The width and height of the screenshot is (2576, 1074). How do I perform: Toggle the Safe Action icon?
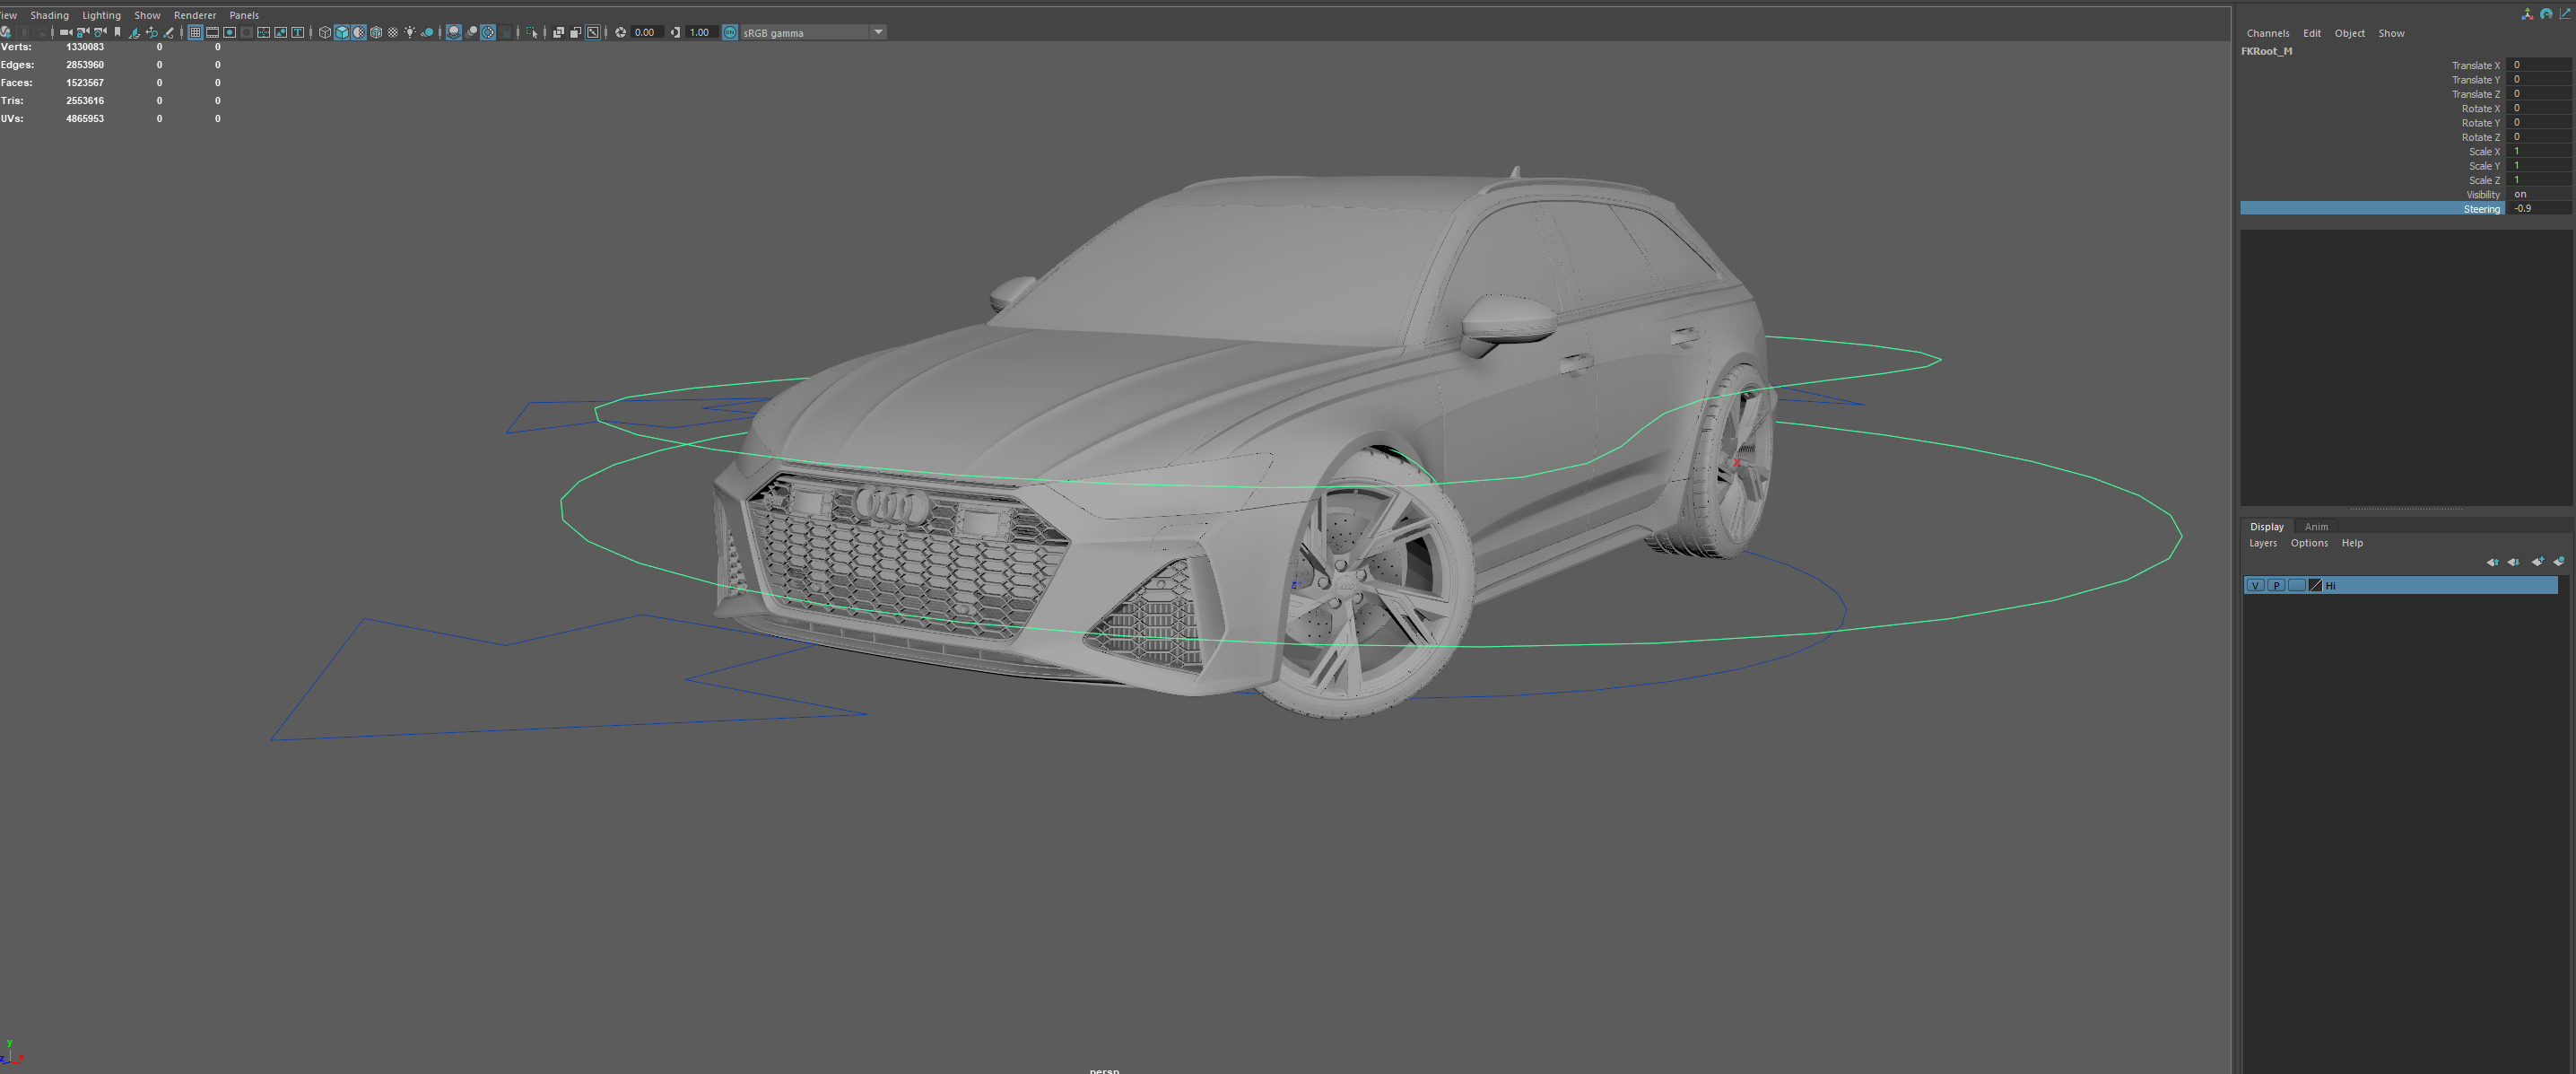pyautogui.click(x=281, y=33)
